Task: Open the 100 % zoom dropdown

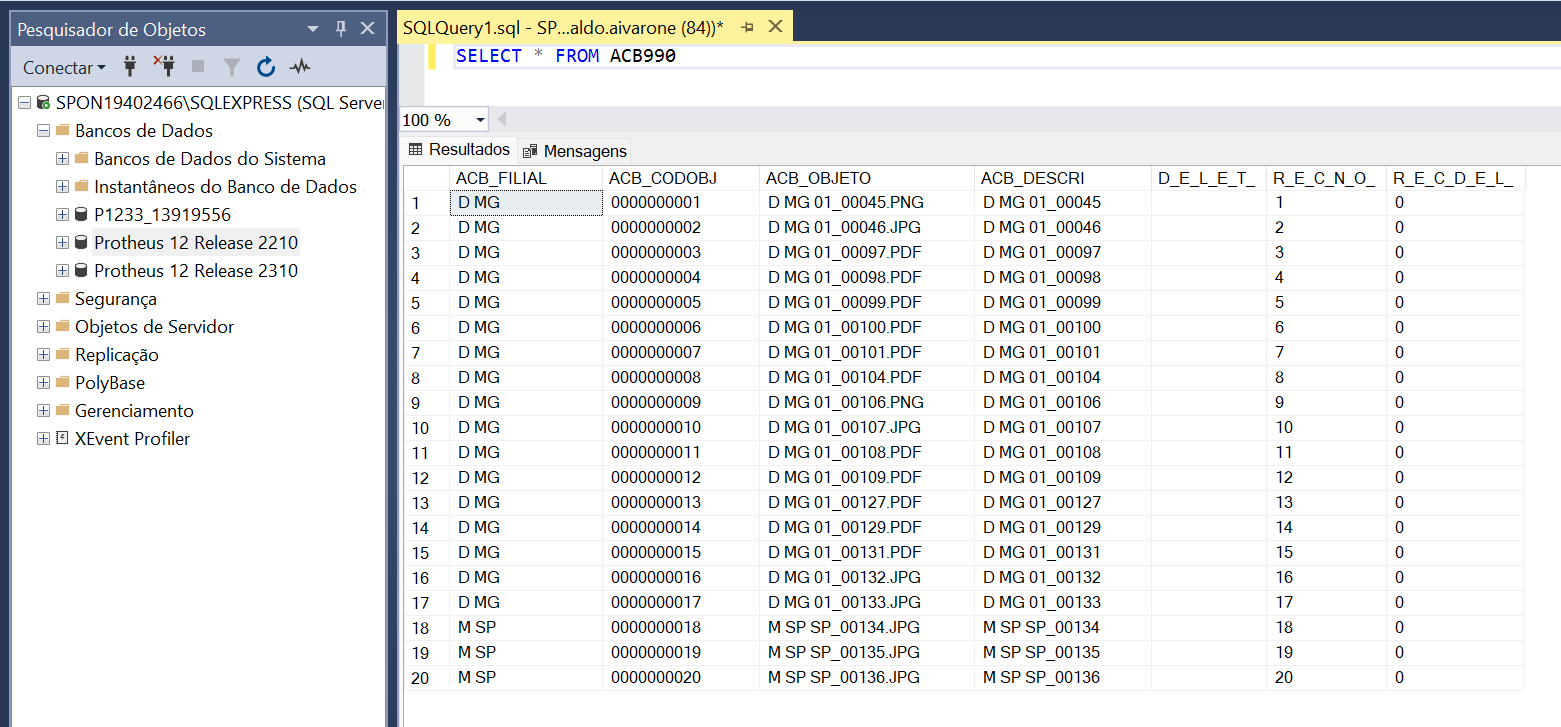Action: (x=480, y=120)
